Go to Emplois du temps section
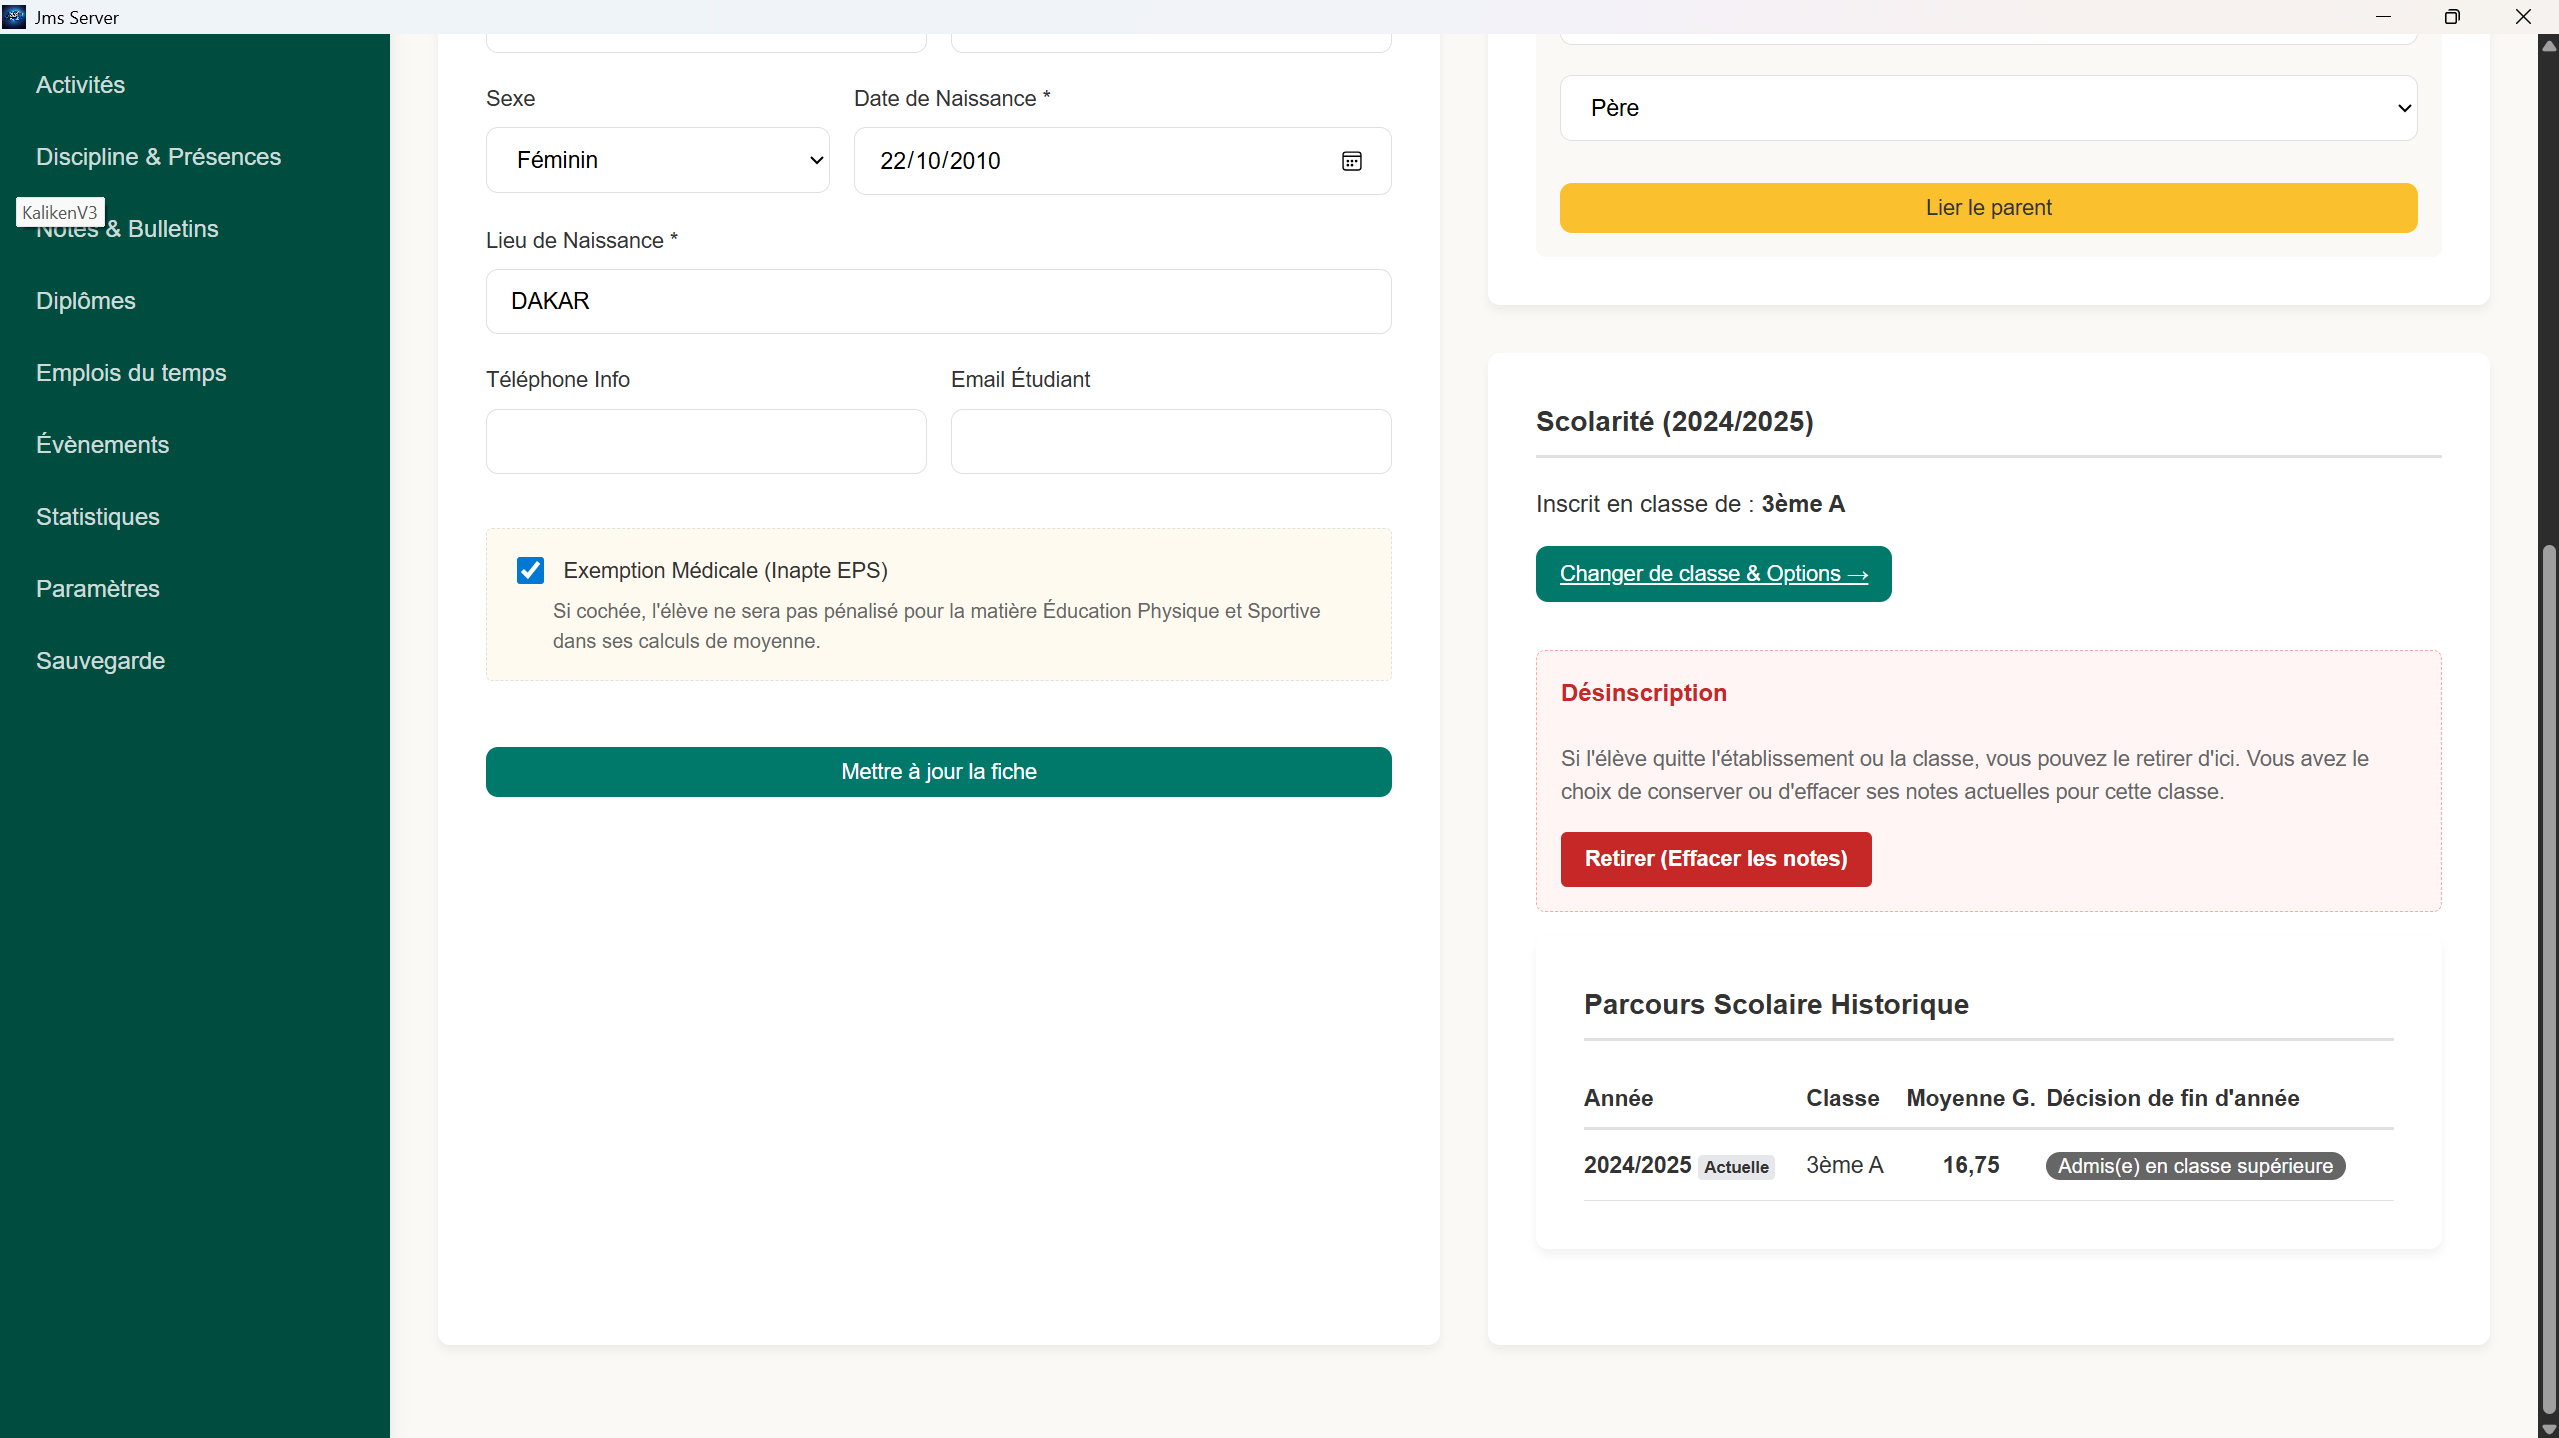This screenshot has height=1438, width=2559. [x=131, y=373]
